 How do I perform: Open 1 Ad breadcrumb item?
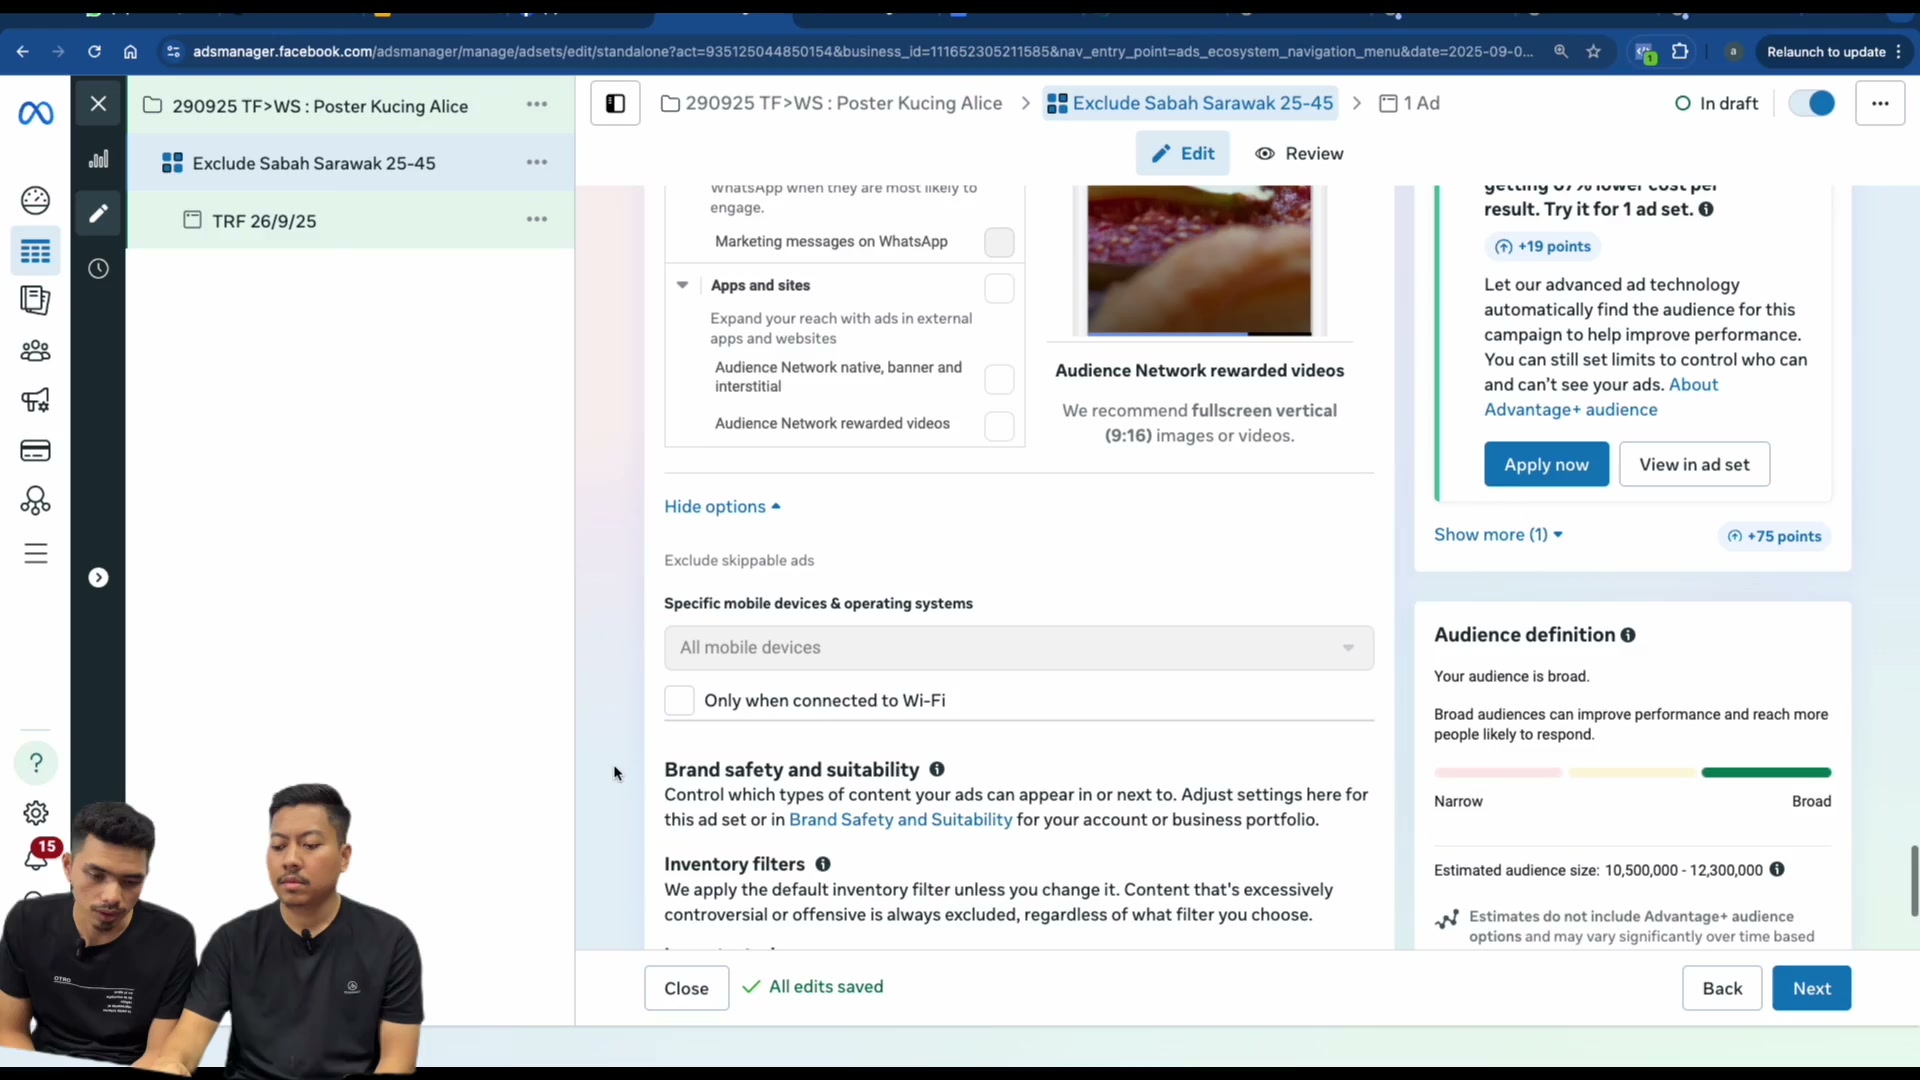(1410, 103)
